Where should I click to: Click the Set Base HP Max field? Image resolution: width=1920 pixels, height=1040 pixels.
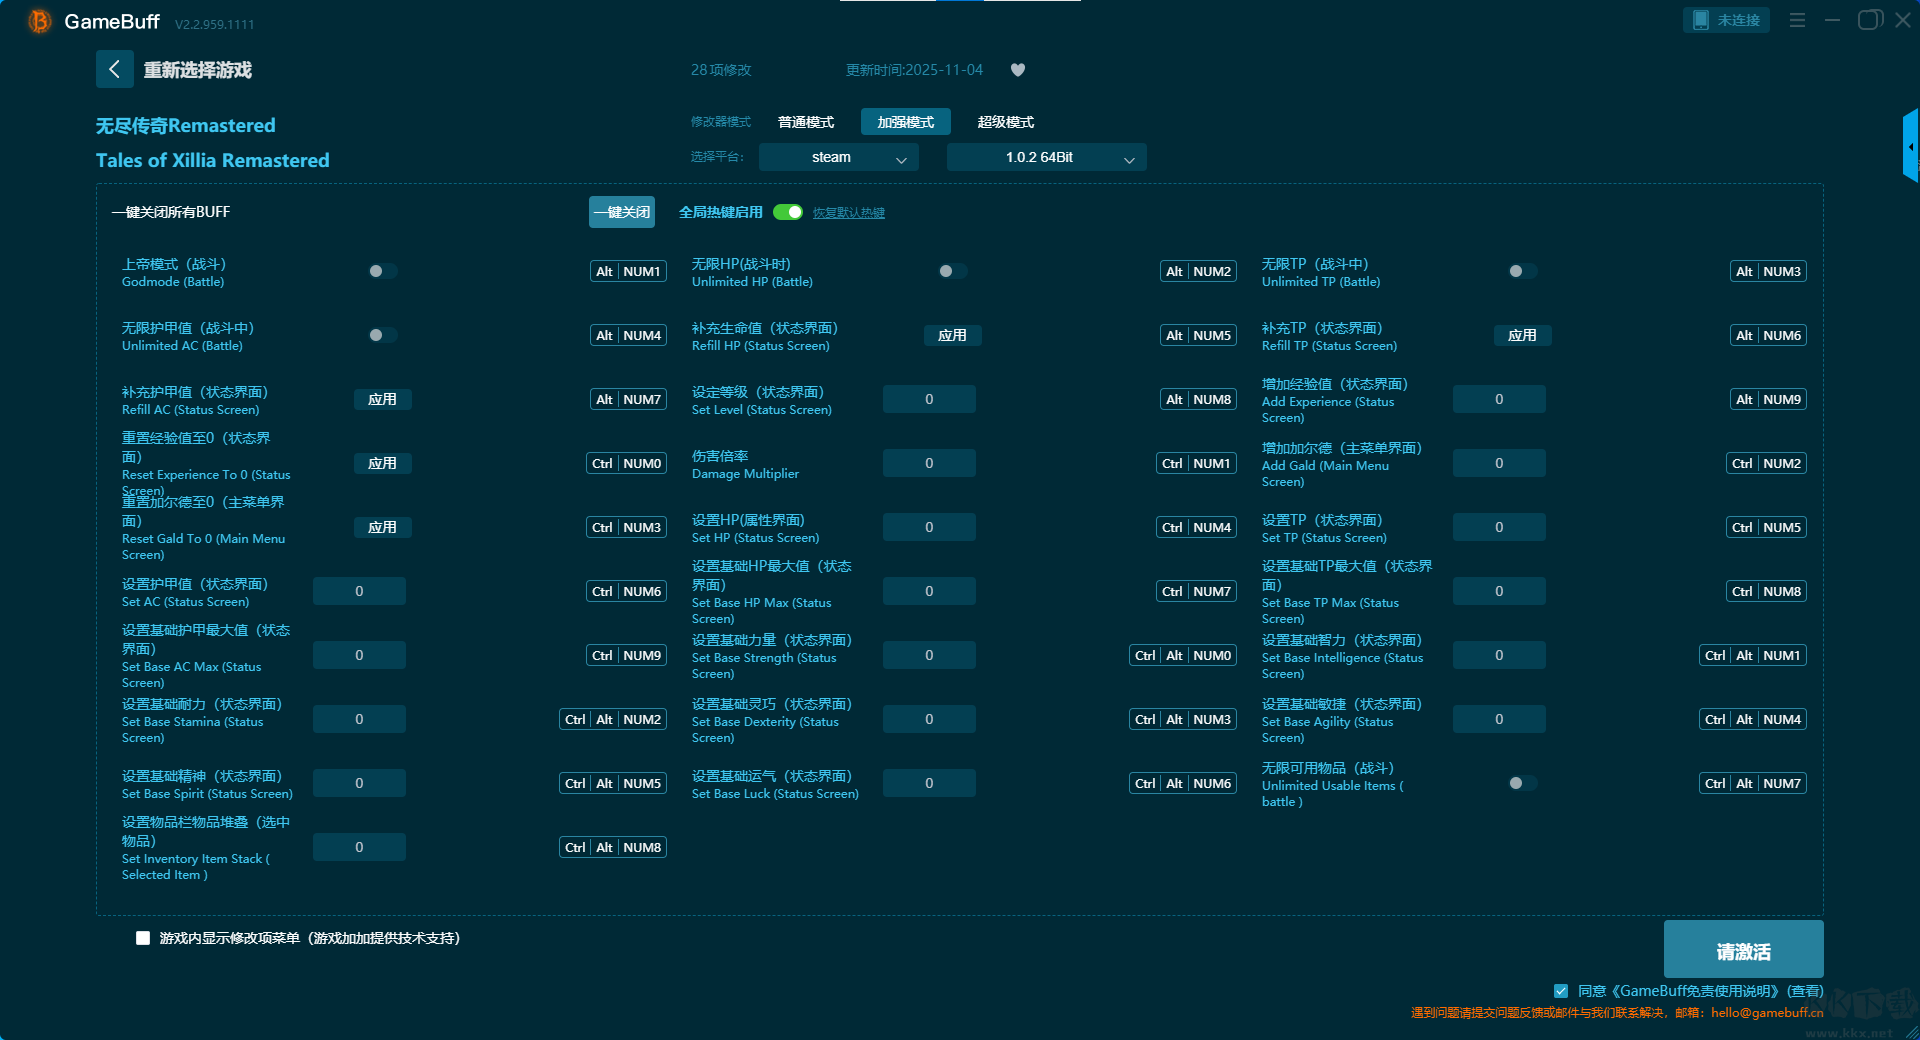(x=929, y=591)
